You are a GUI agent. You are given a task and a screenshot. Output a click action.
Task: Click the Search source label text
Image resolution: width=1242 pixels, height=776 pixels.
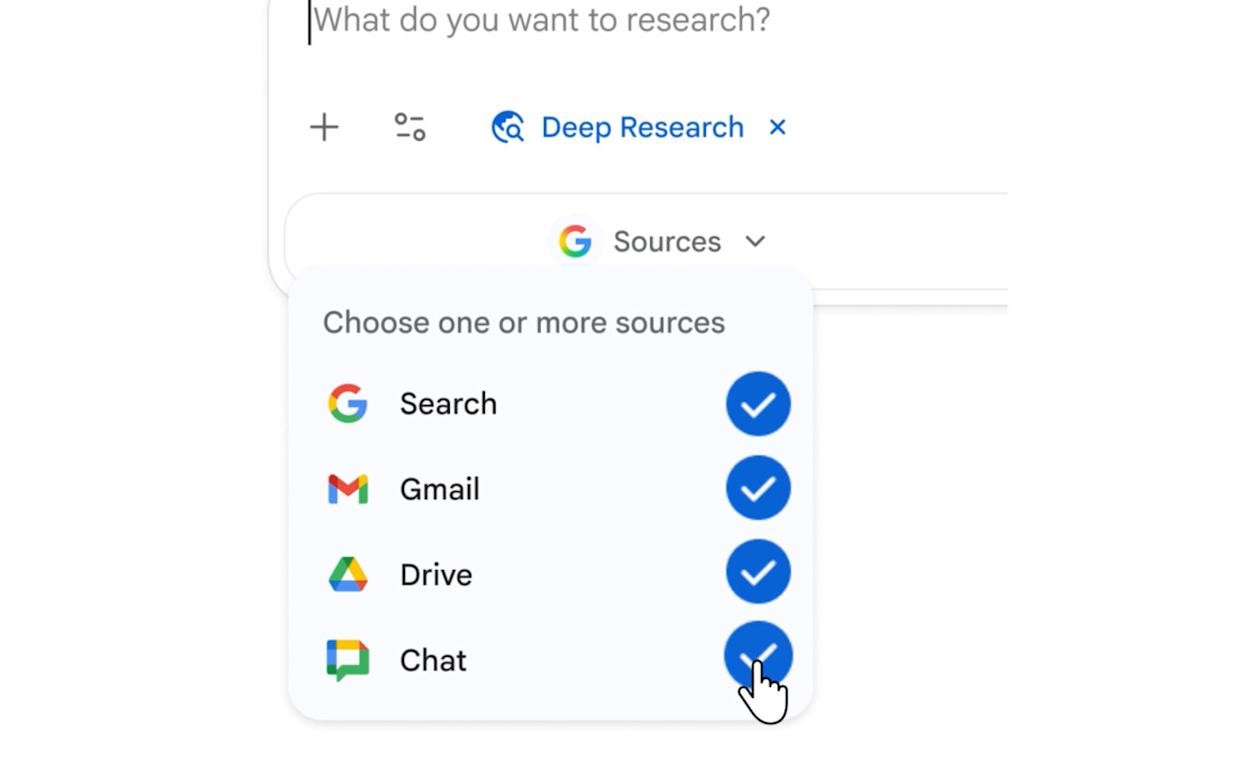448,403
